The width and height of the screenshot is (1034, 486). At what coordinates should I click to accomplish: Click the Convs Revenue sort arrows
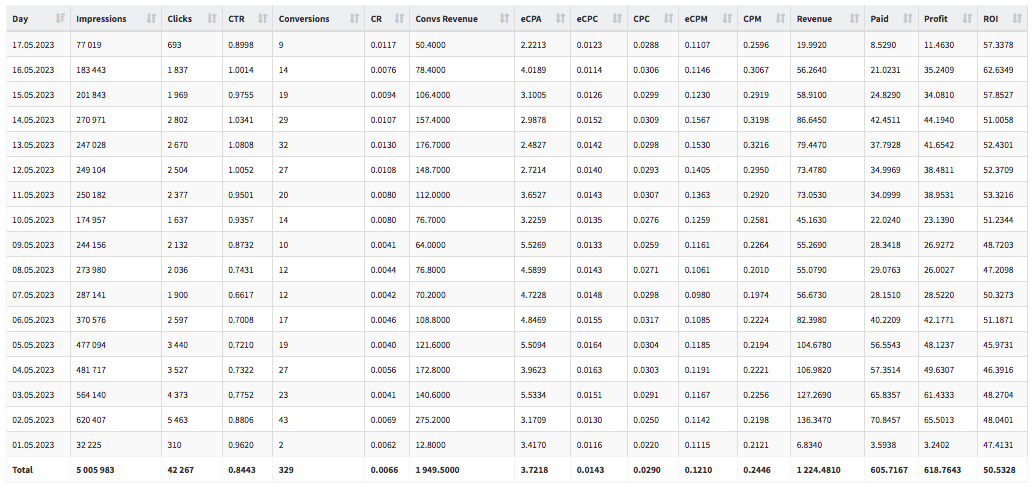[504, 19]
